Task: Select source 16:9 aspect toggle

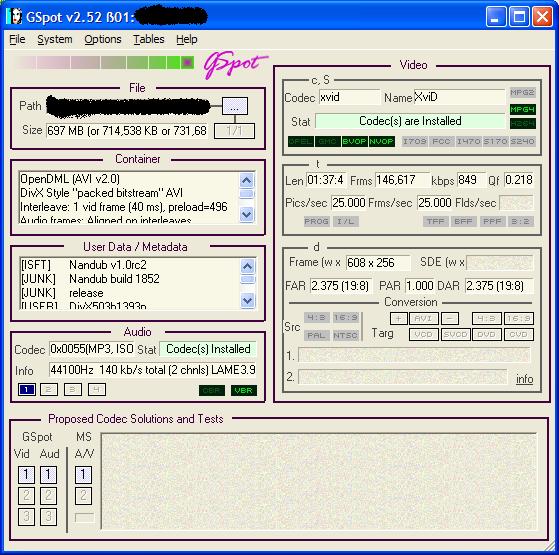Action: click(x=346, y=317)
